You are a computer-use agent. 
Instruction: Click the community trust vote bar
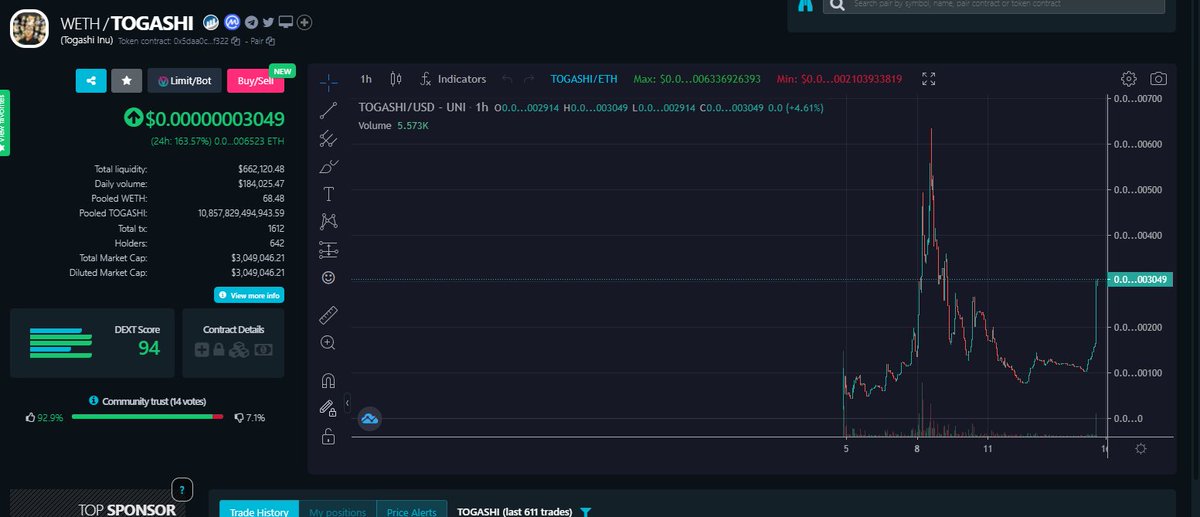pos(148,417)
